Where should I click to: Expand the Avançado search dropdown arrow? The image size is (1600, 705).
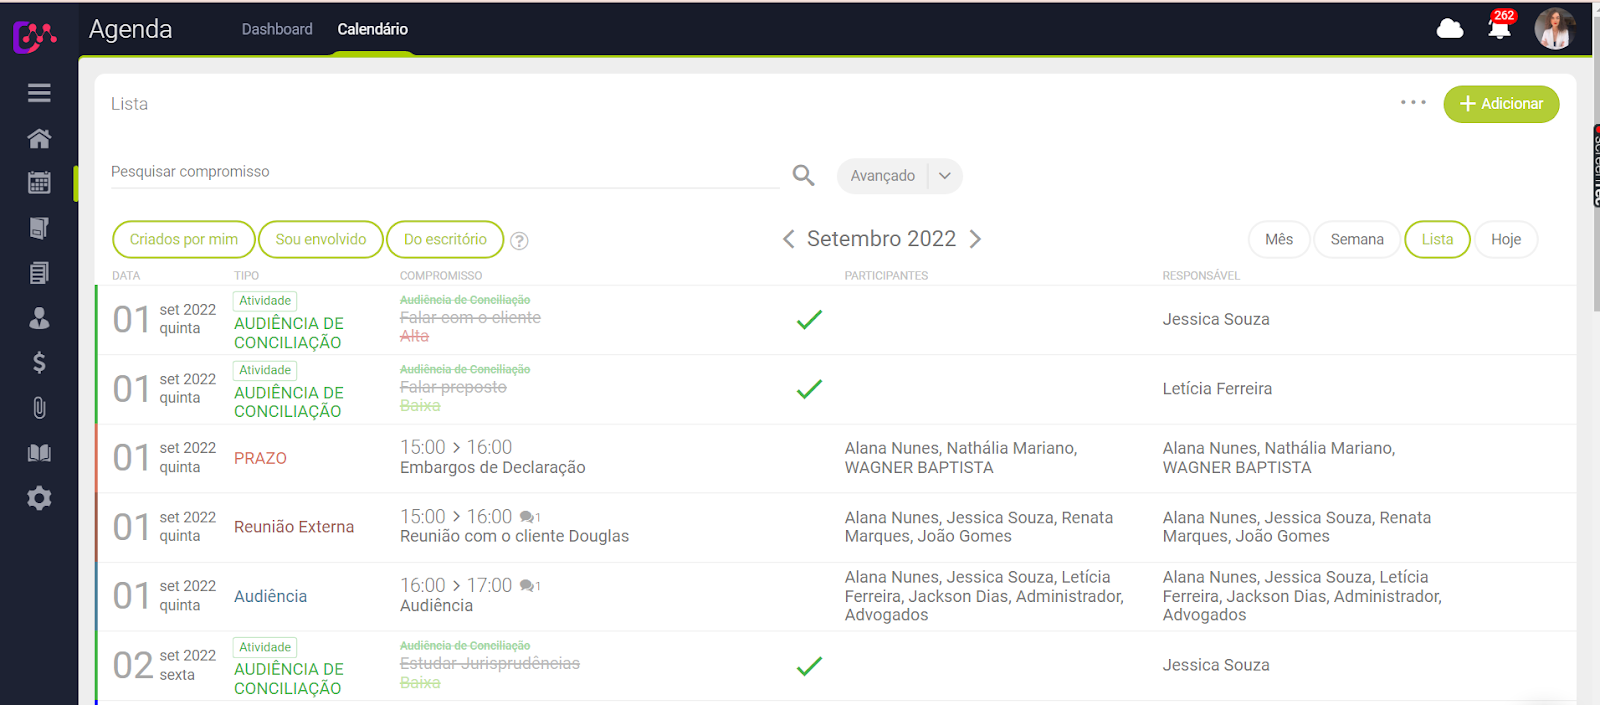pos(945,176)
